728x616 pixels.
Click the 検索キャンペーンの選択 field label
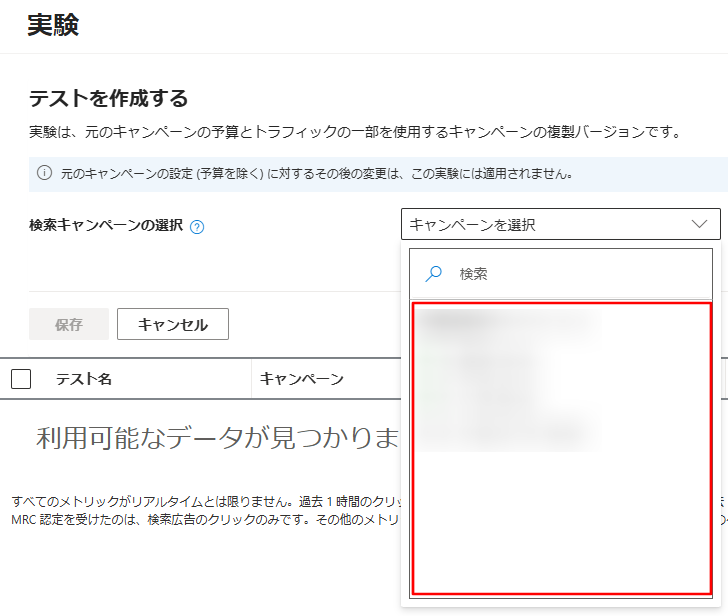106,226
